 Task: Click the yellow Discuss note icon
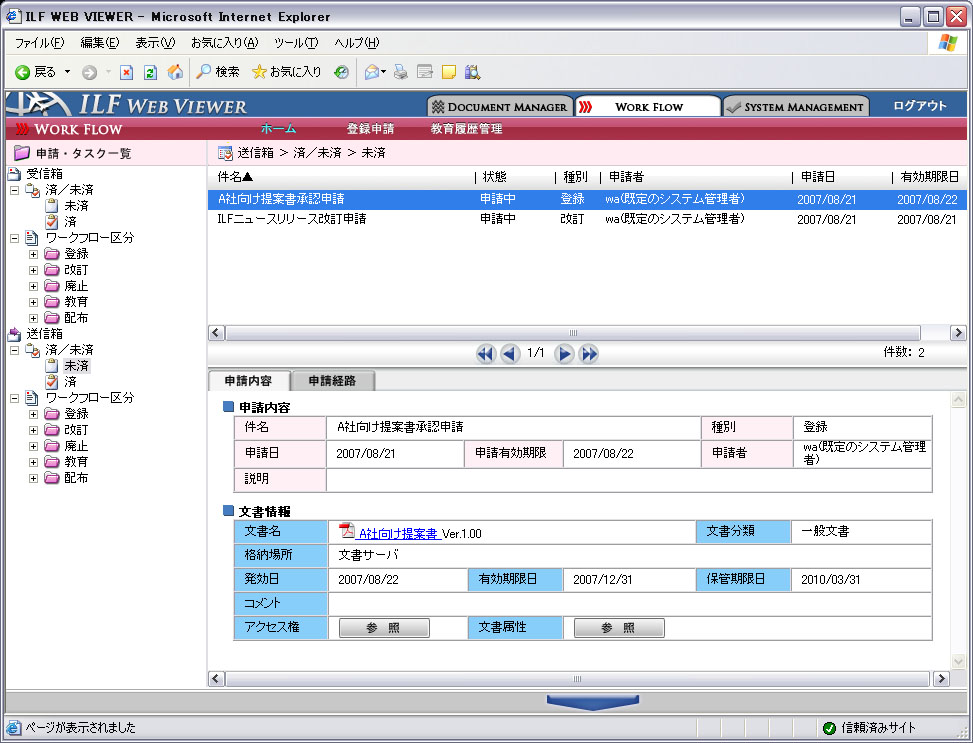[x=449, y=73]
